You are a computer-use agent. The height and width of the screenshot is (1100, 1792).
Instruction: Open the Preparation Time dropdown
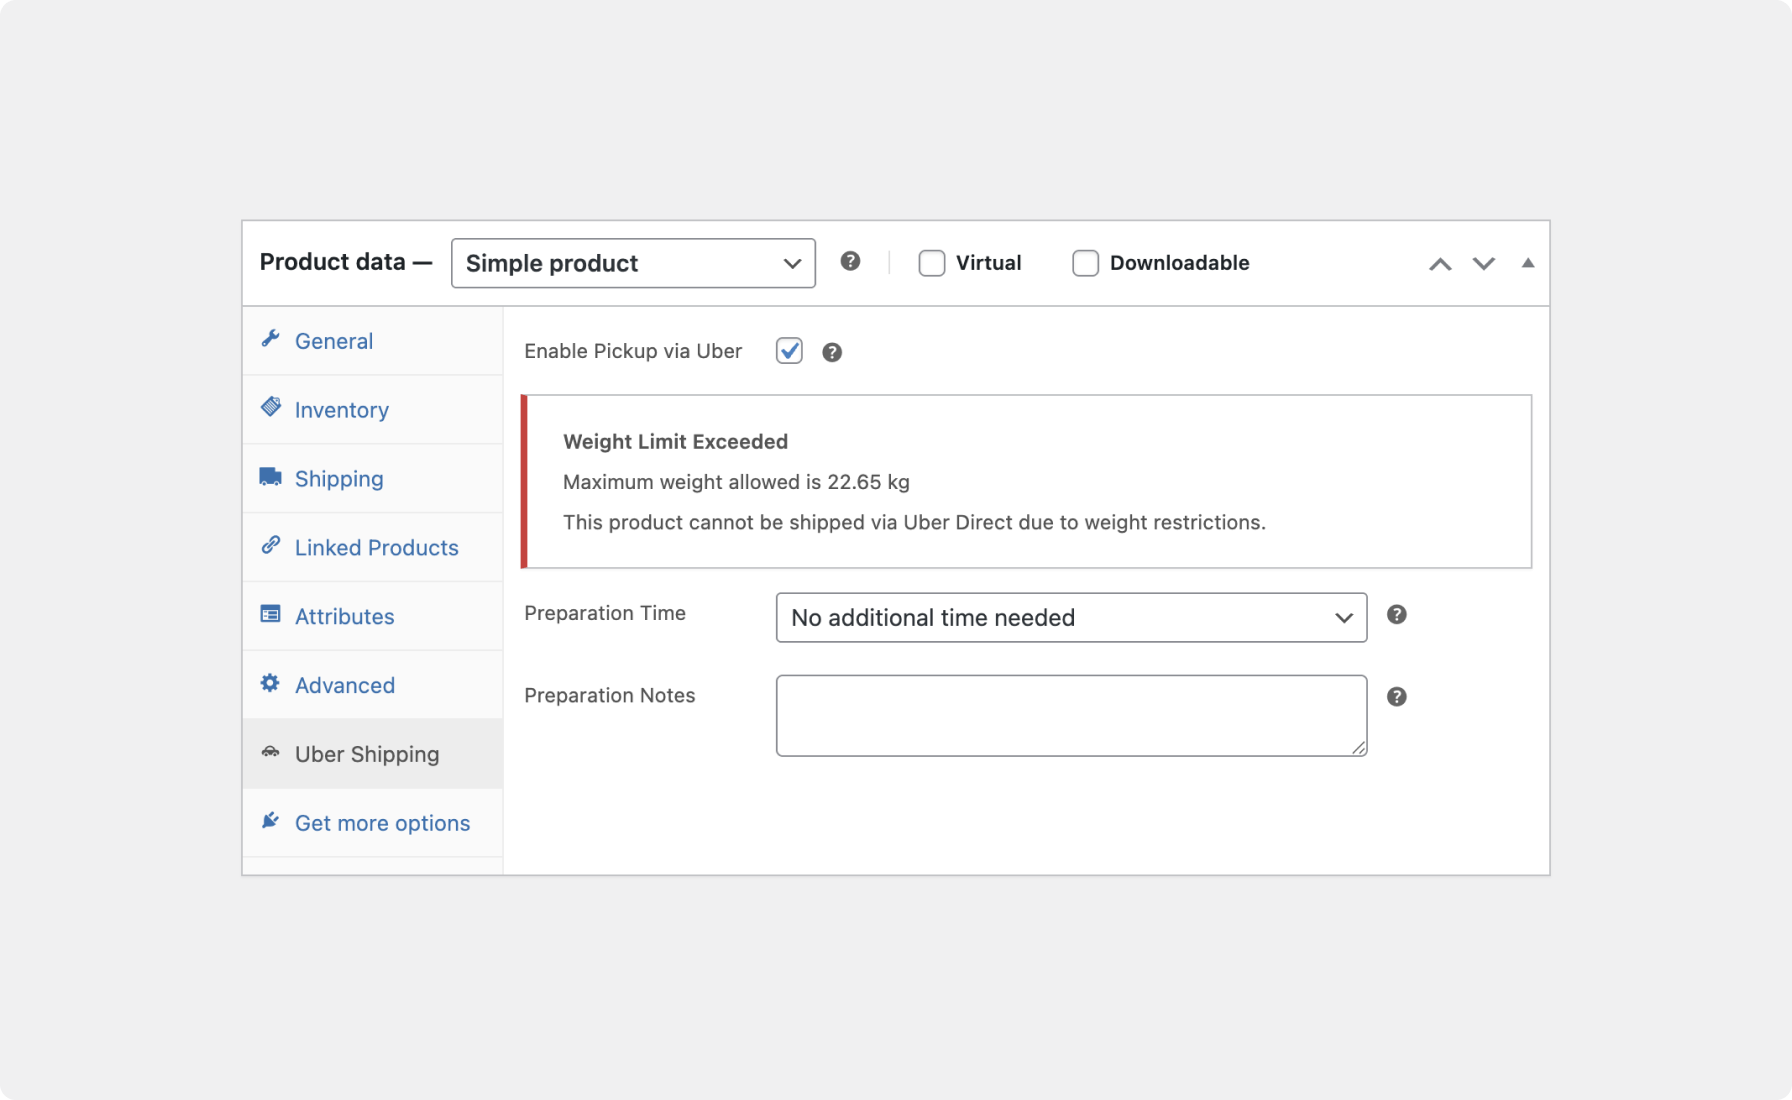pos(1071,617)
